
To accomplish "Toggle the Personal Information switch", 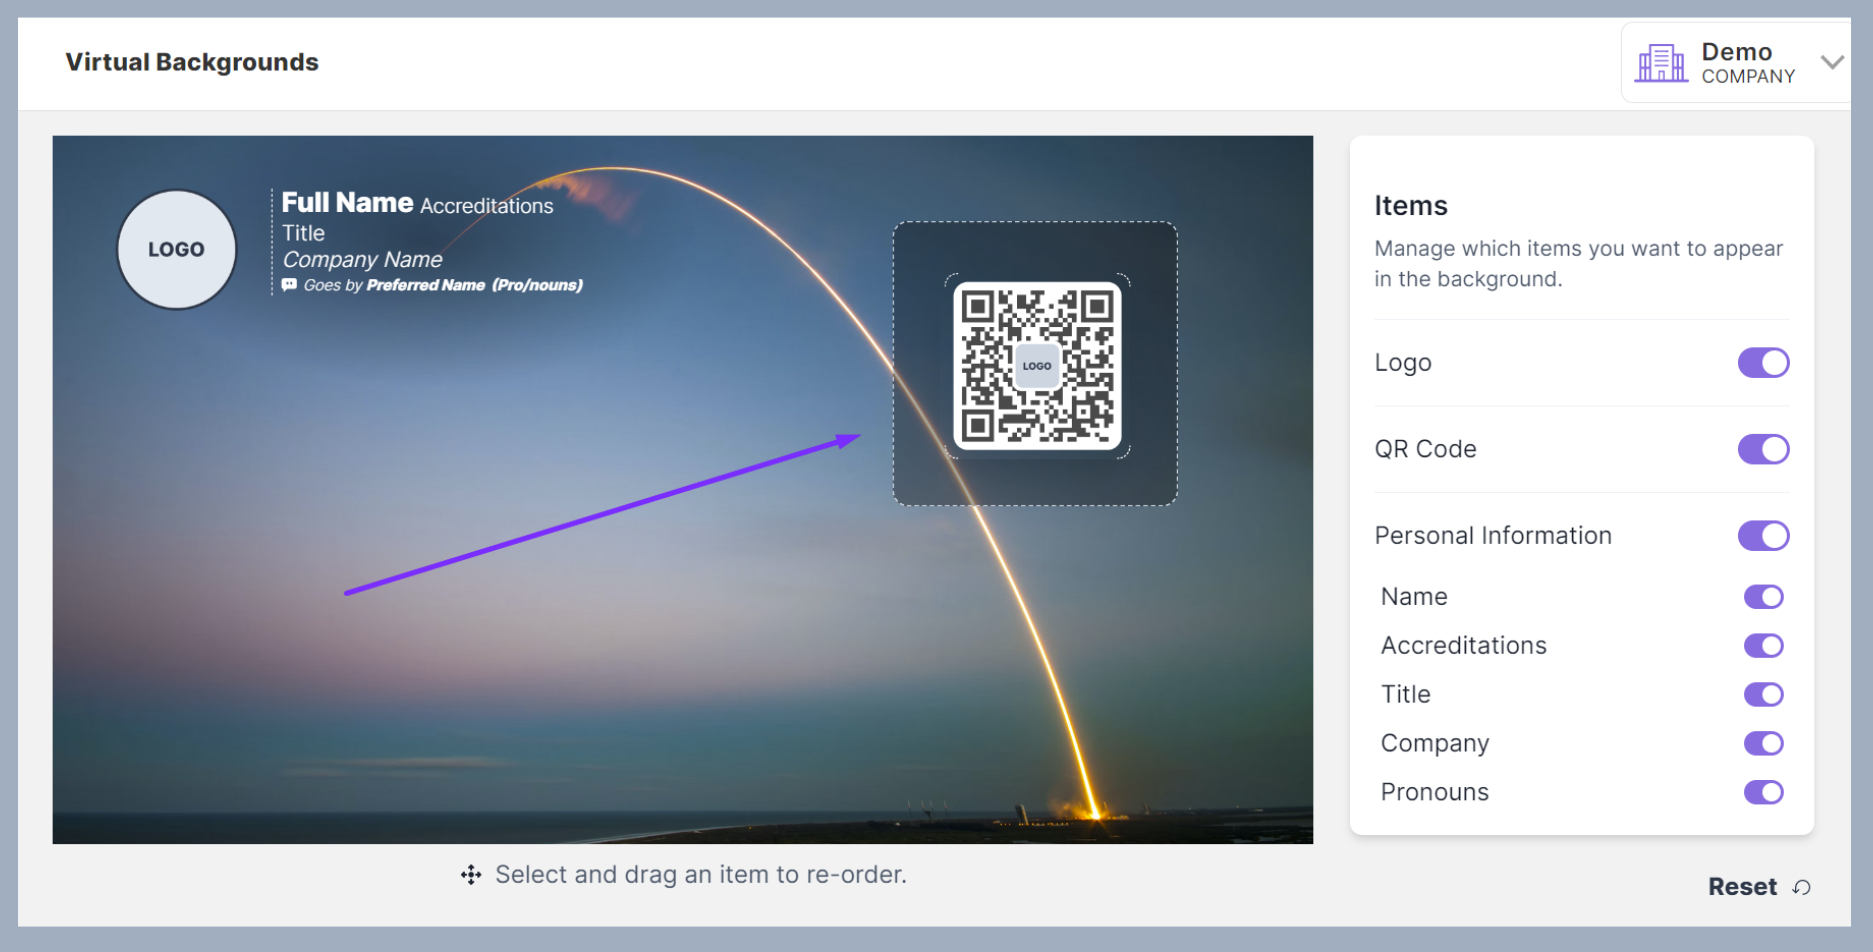I will pyautogui.click(x=1763, y=536).
